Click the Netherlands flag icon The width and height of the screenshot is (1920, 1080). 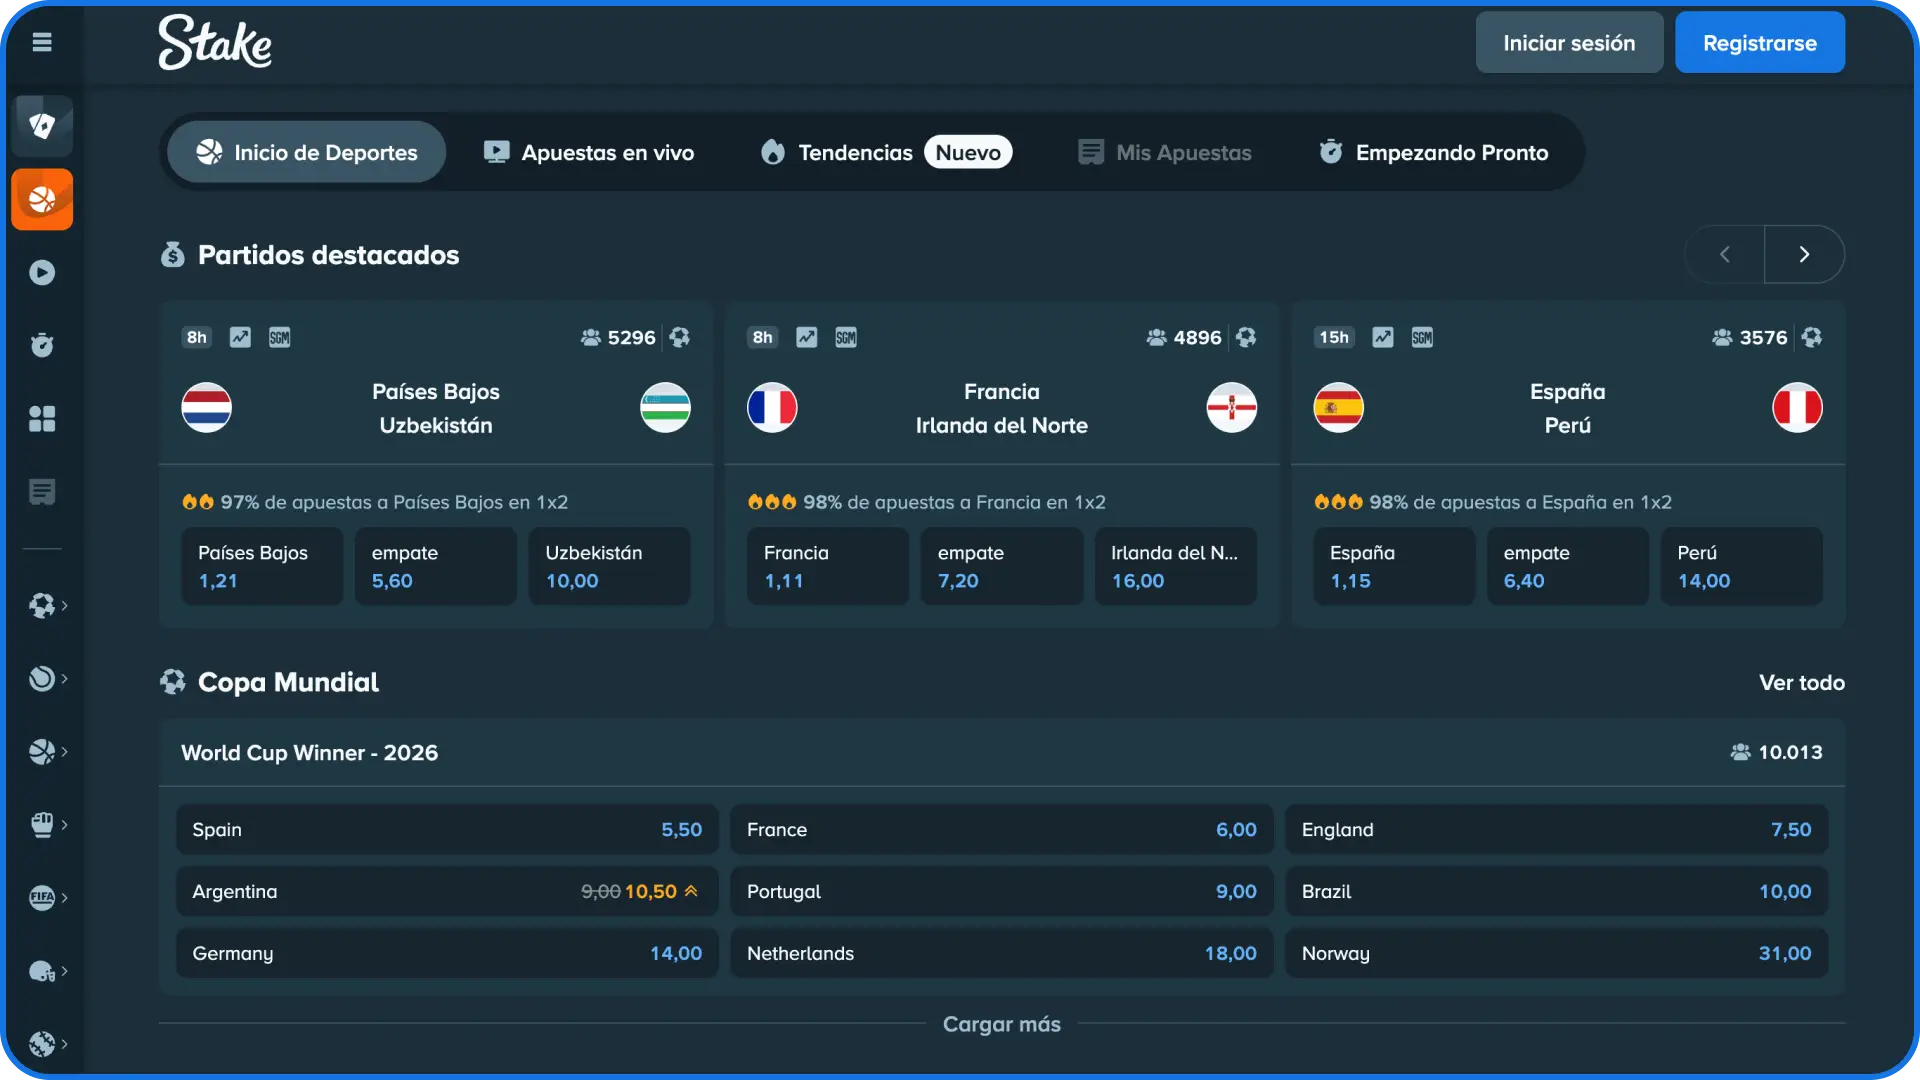click(206, 407)
